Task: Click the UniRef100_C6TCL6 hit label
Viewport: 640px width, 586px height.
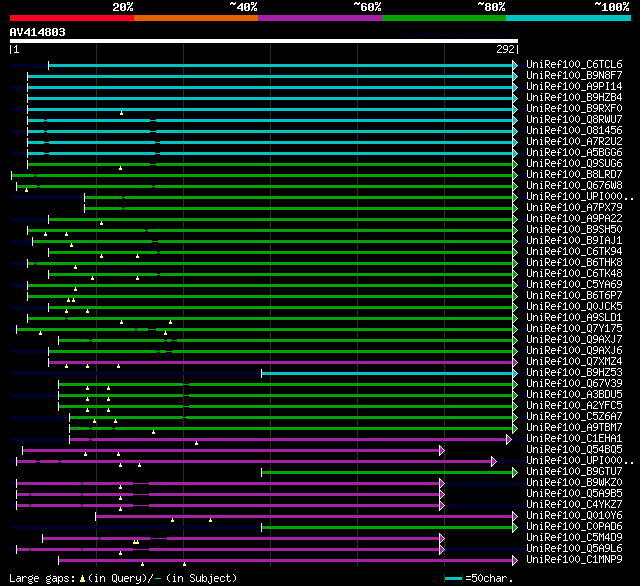Action: click(574, 64)
